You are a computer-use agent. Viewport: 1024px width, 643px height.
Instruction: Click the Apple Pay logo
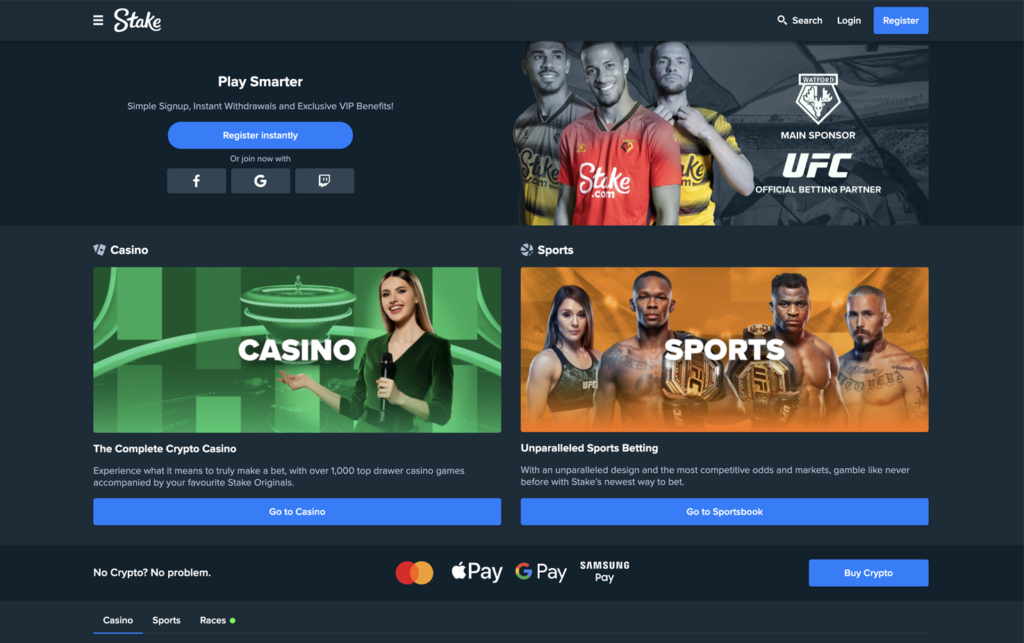tap(477, 572)
